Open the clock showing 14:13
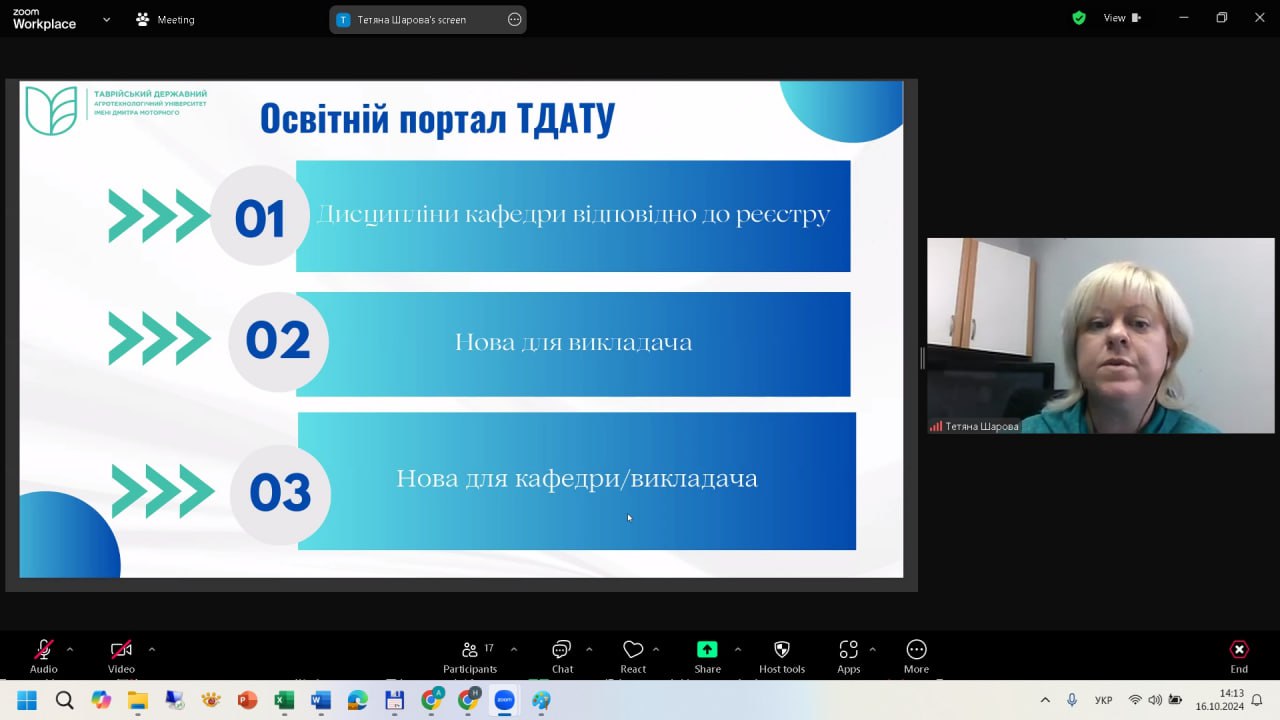The image size is (1280, 720). pos(1219,700)
